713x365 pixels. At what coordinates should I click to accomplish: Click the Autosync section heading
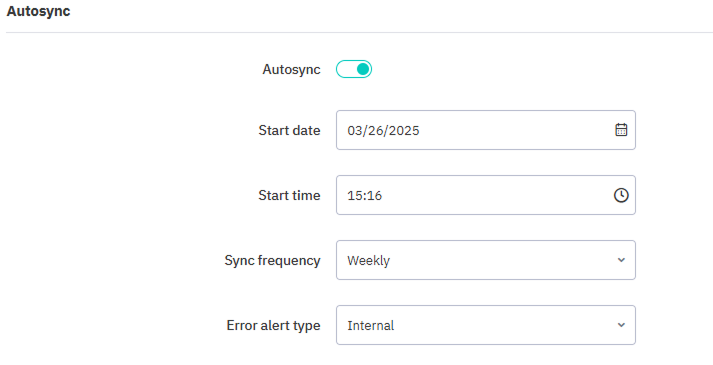(x=38, y=11)
